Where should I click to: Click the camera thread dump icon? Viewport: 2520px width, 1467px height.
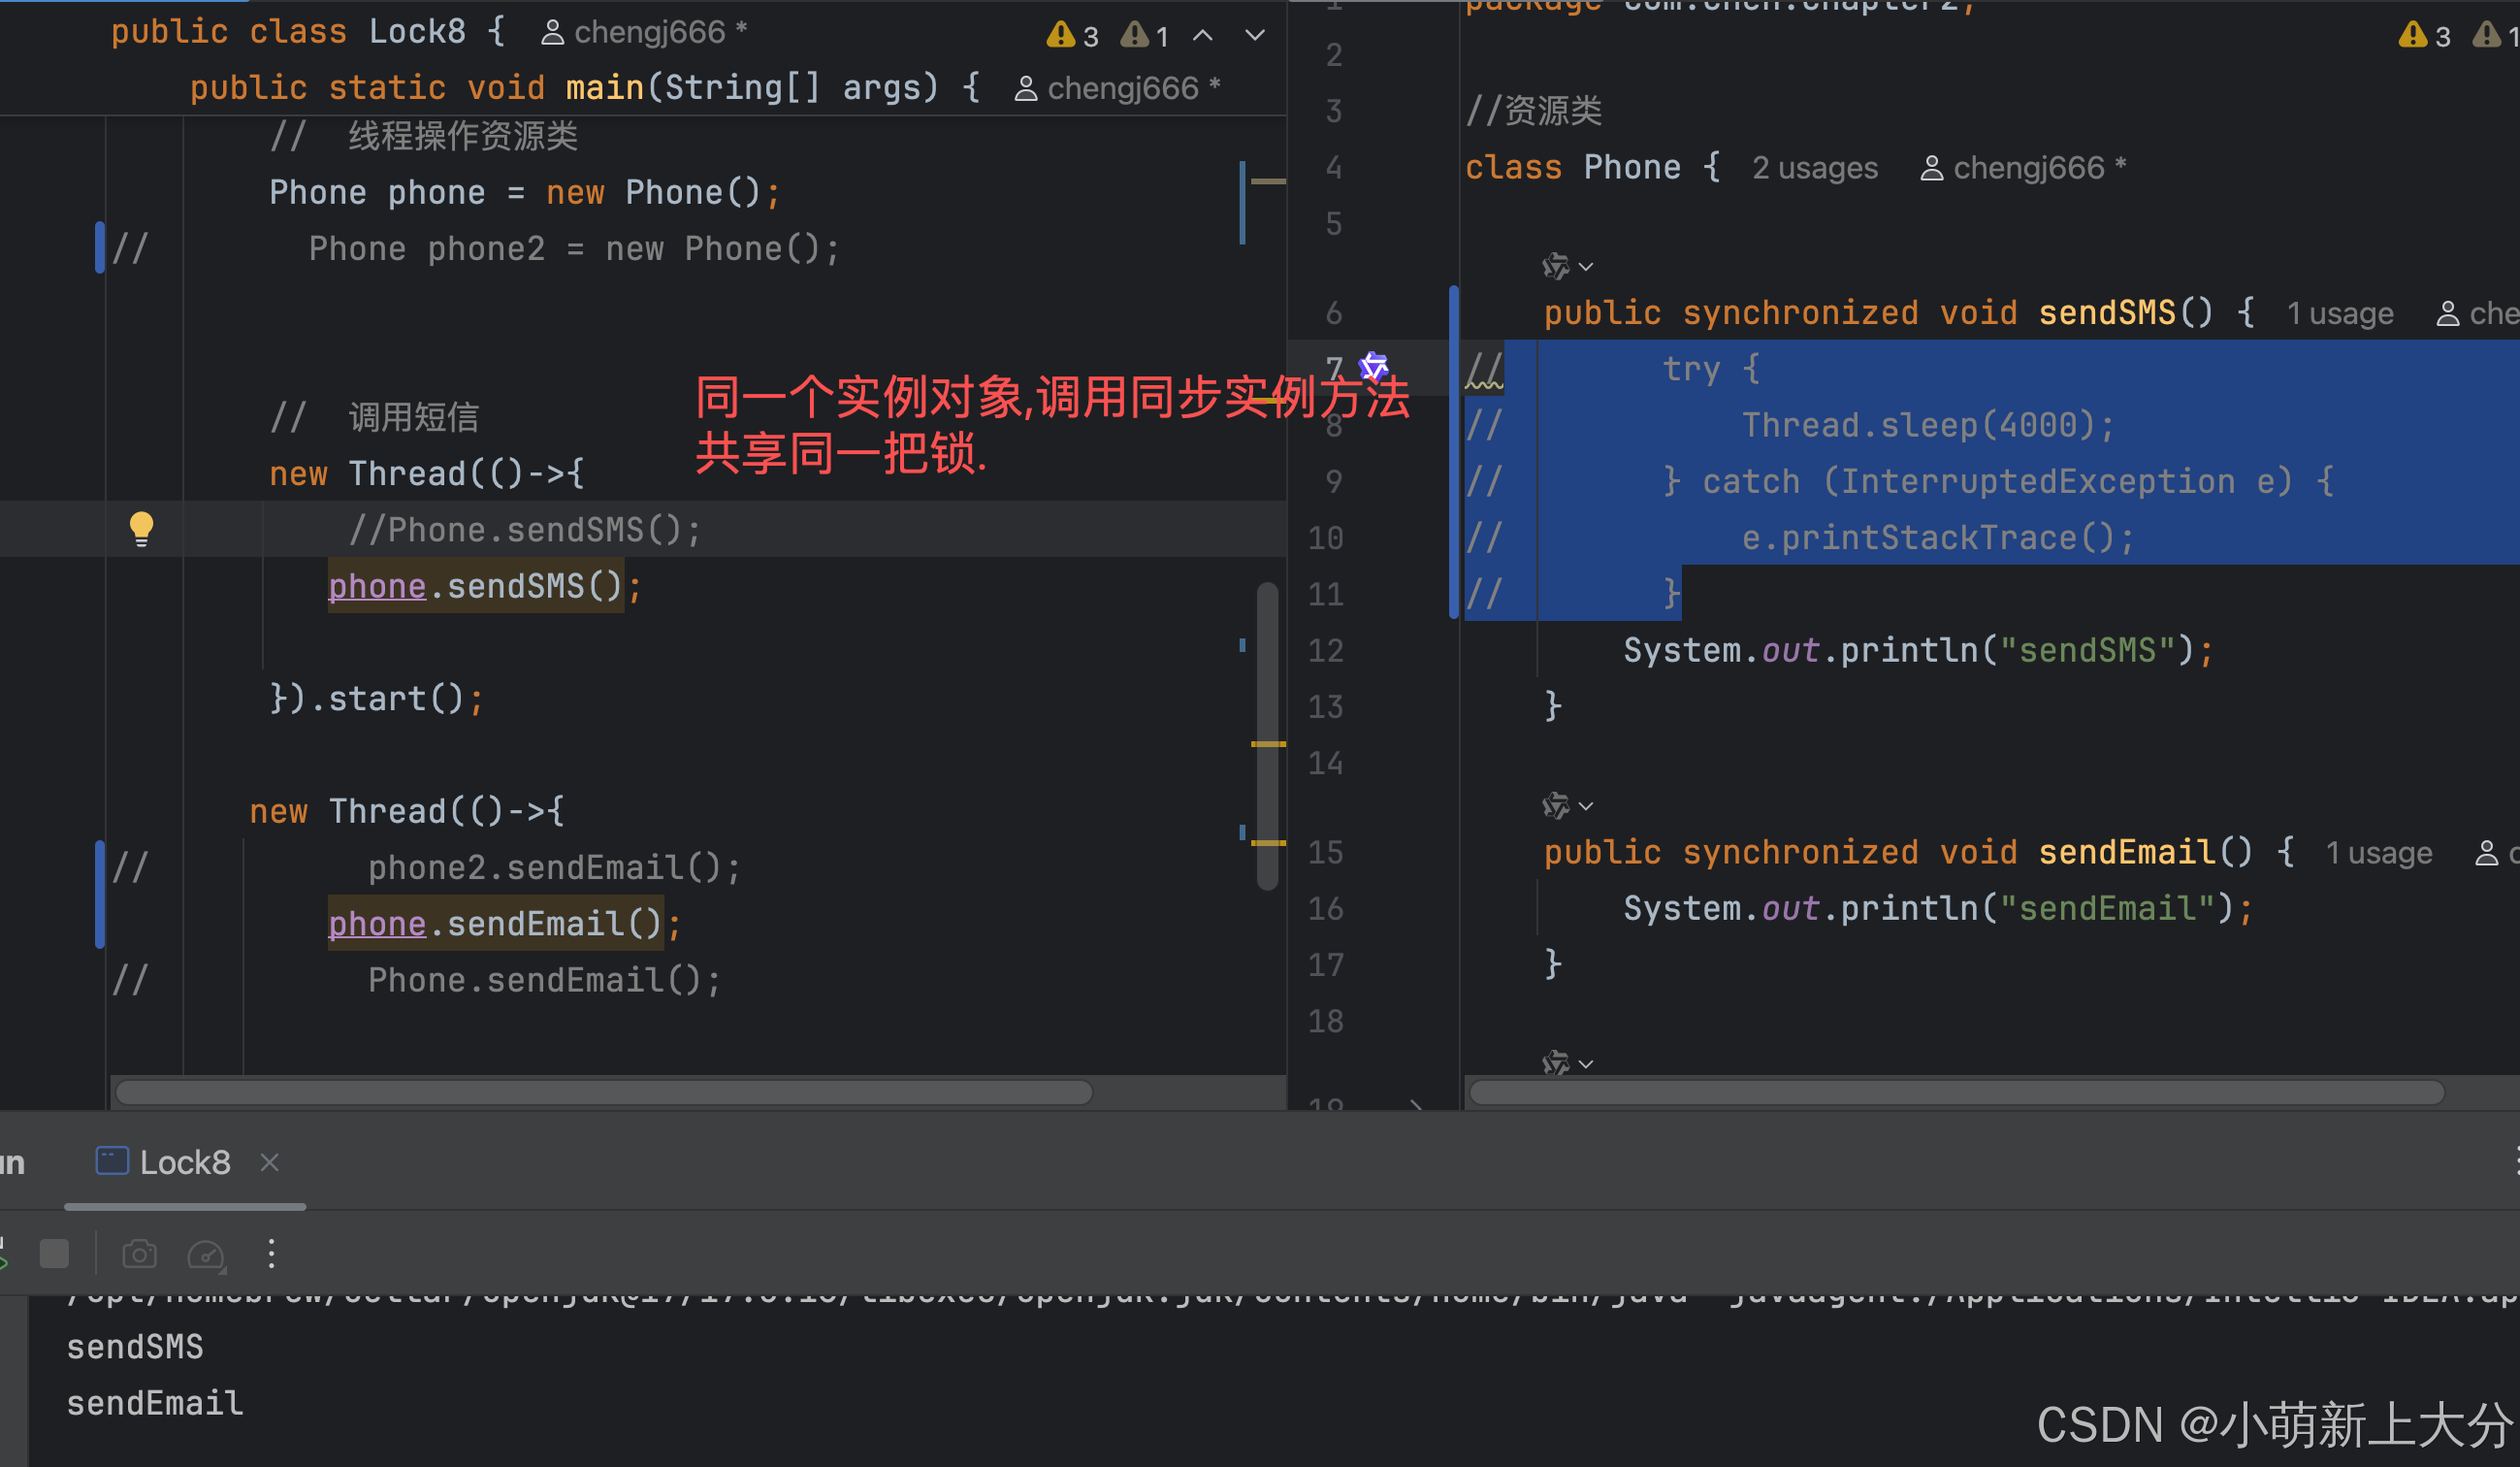139,1253
